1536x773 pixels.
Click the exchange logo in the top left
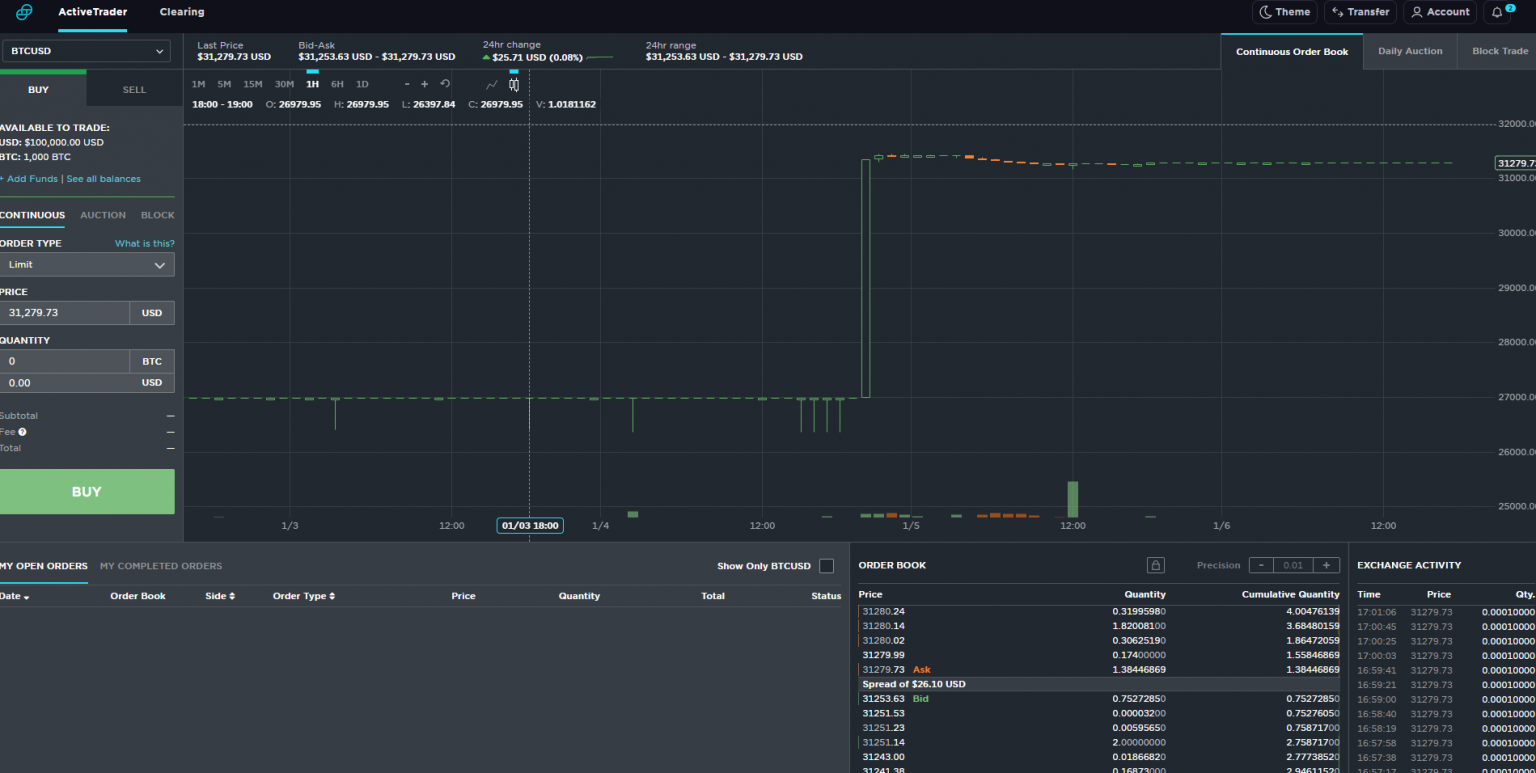(x=23, y=13)
